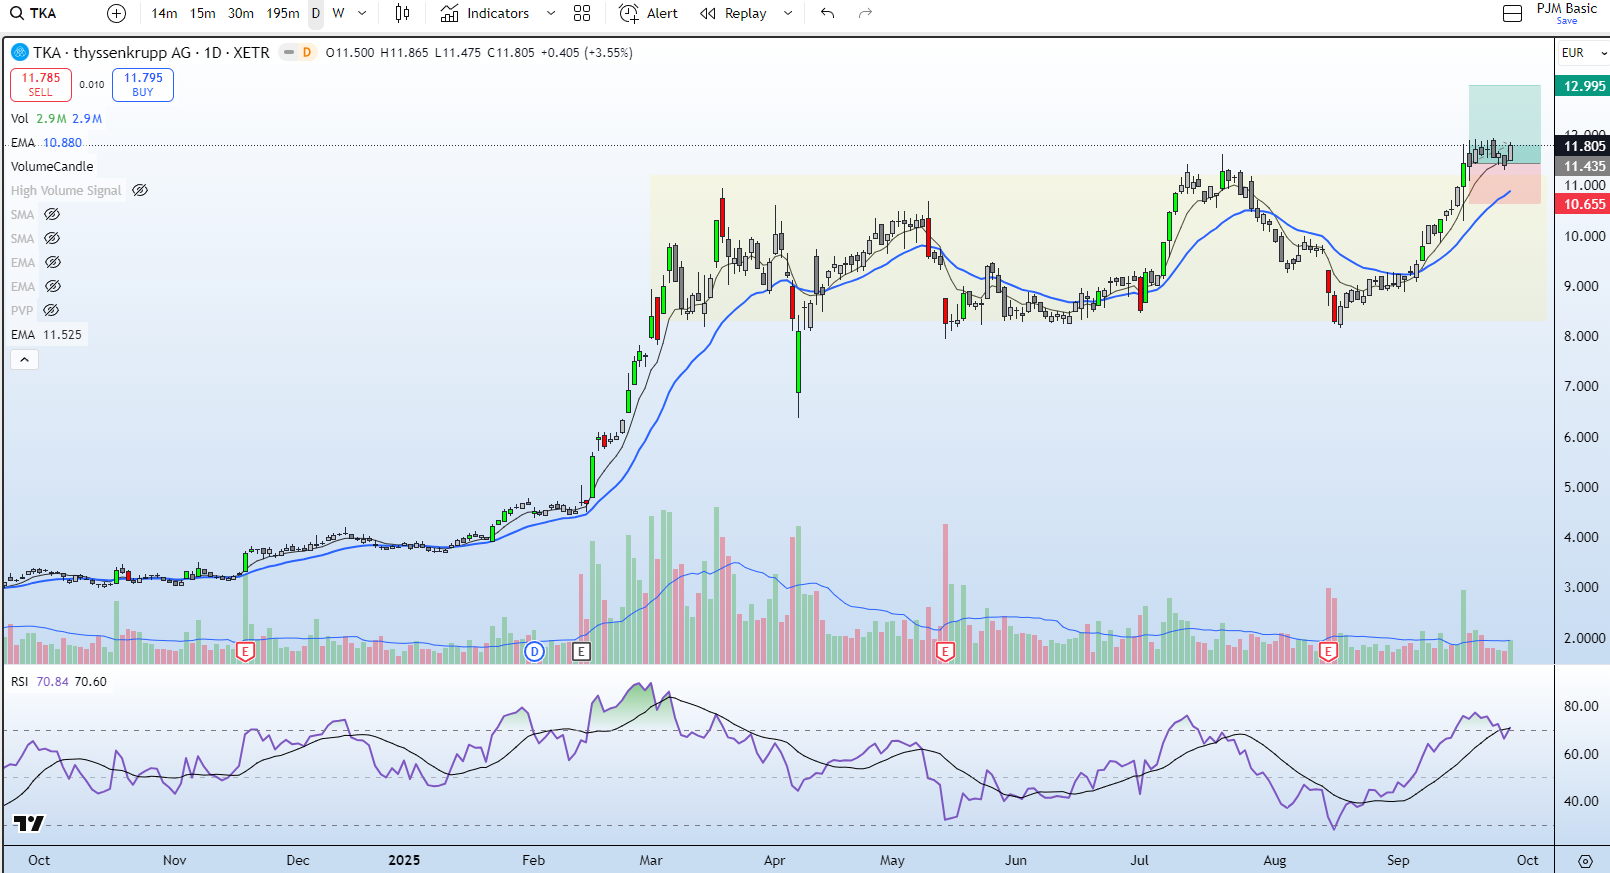Open chart settings gear at bottom right

[1585, 861]
